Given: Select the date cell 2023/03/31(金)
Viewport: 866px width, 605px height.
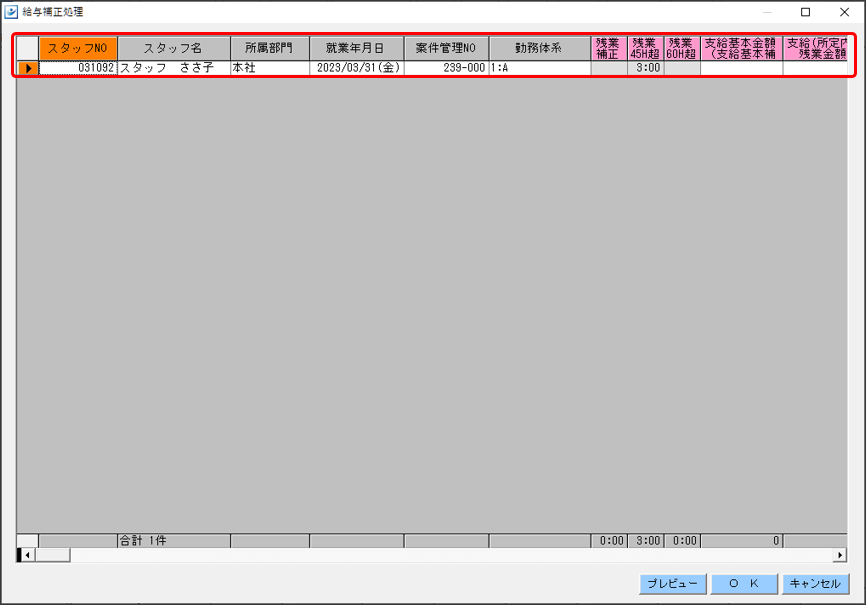Looking at the screenshot, I should click(x=356, y=68).
